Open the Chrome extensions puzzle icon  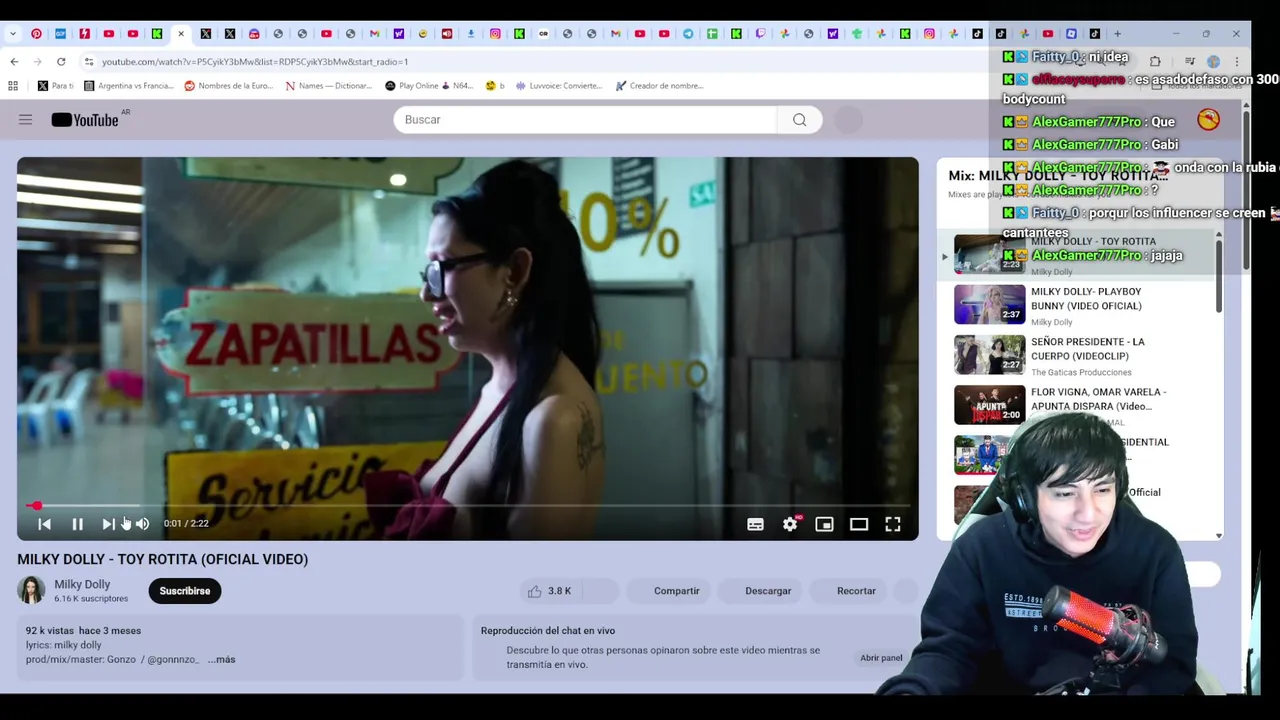tap(1155, 61)
